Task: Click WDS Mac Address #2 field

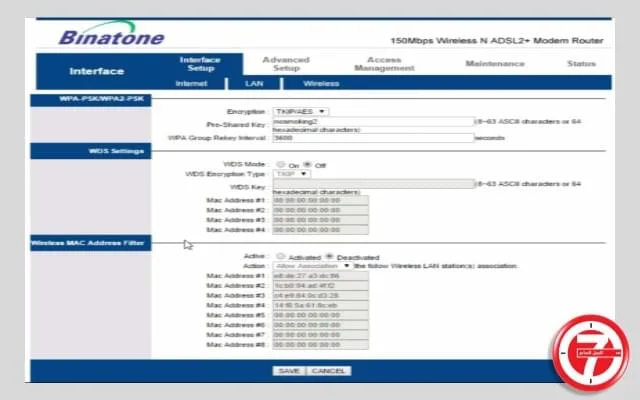Action: 320,210
